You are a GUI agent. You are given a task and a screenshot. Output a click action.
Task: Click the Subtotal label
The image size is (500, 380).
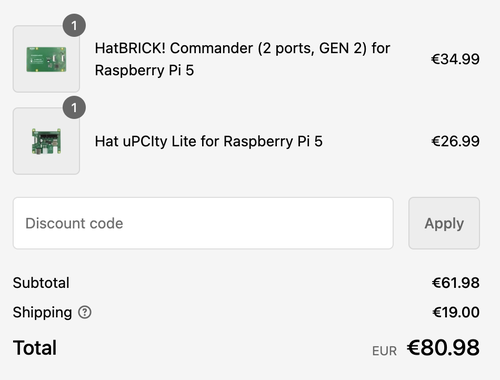[41, 283]
